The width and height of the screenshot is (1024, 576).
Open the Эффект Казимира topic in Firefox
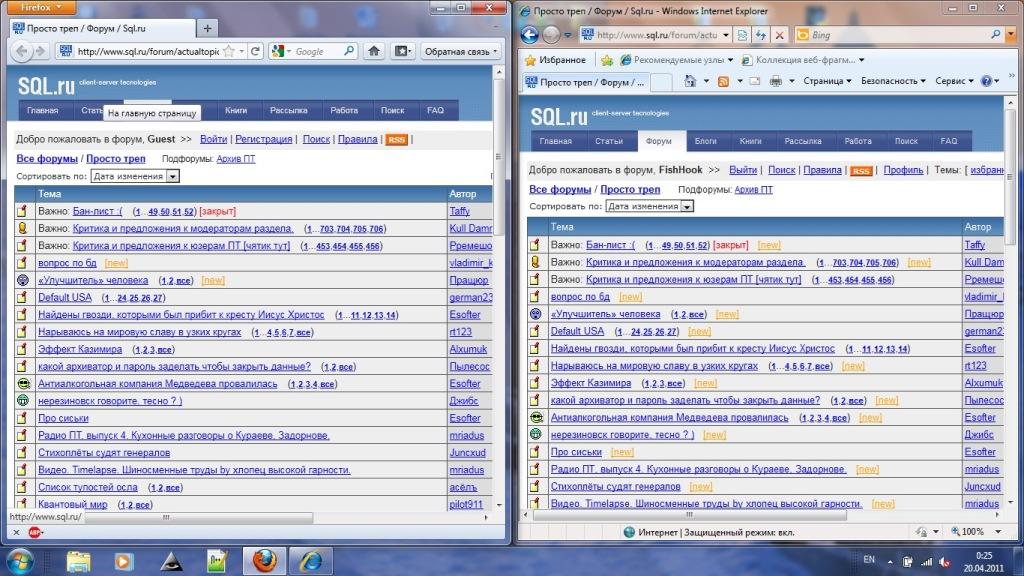tap(80, 350)
